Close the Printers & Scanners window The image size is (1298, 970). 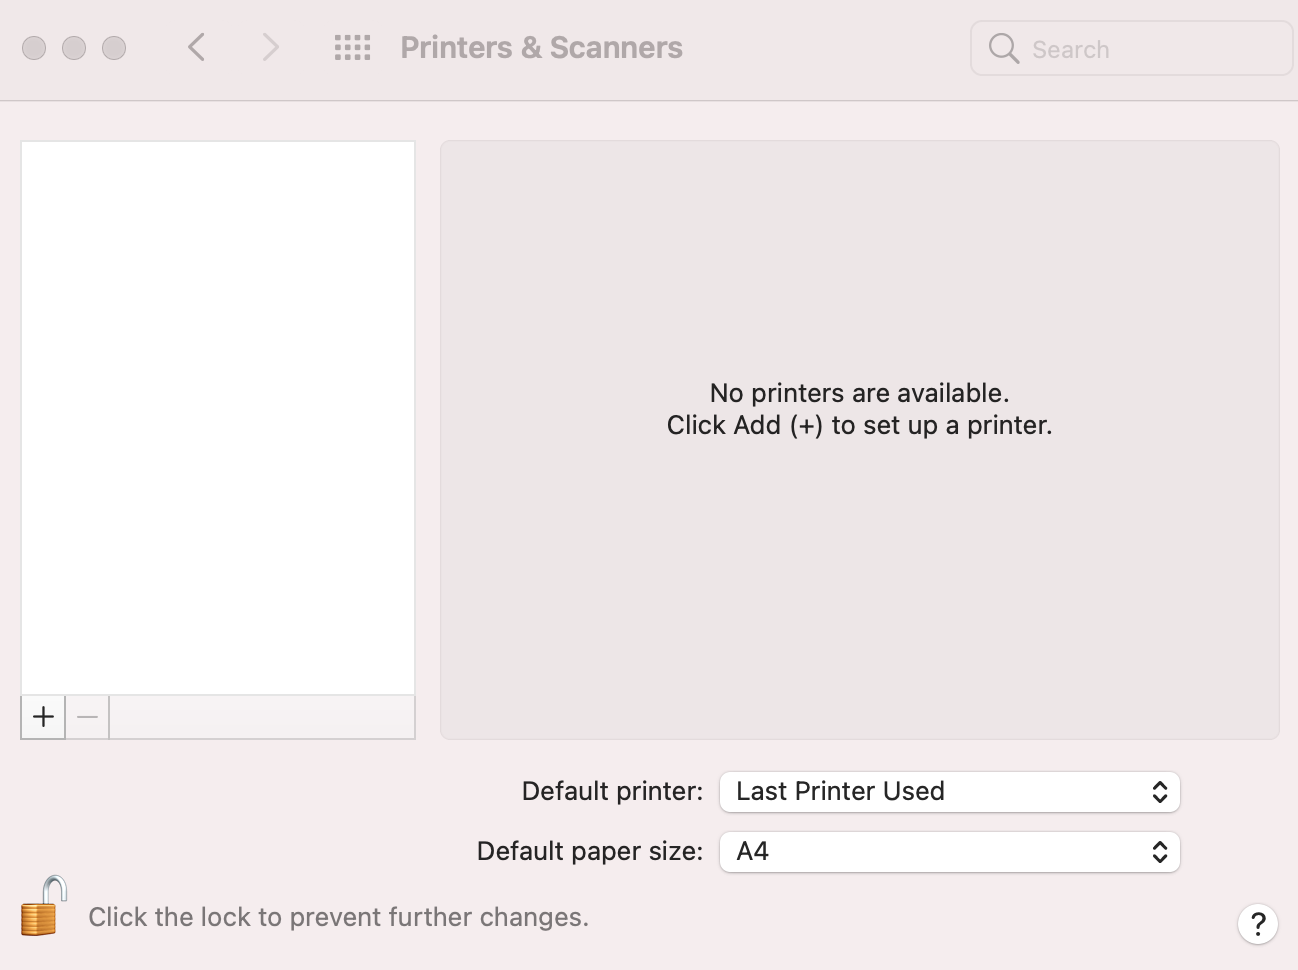[34, 48]
